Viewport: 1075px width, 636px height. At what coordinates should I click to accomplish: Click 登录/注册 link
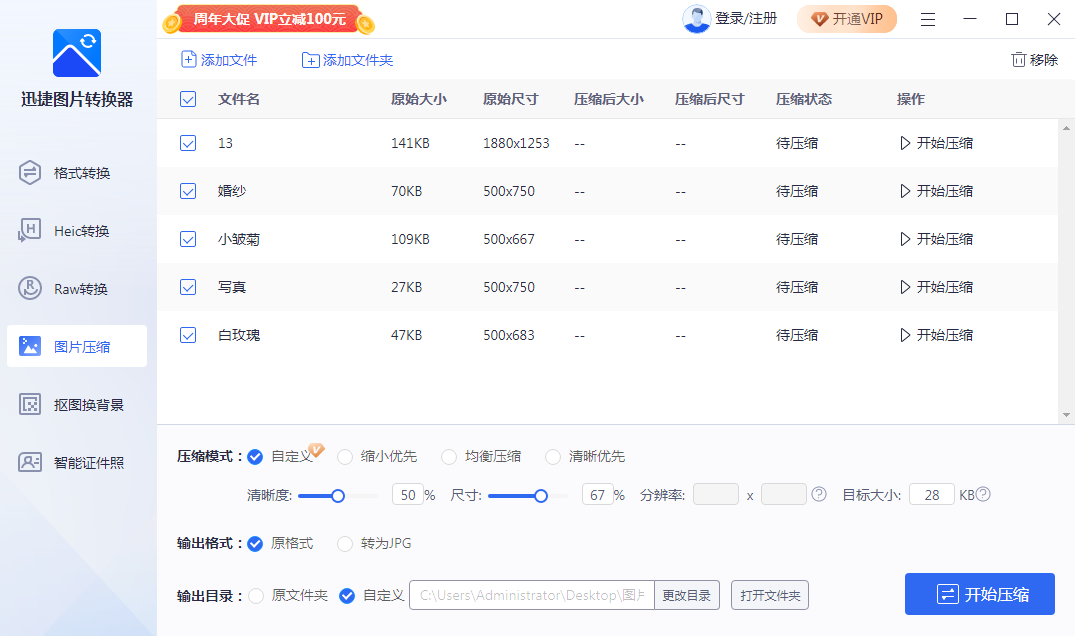click(744, 18)
